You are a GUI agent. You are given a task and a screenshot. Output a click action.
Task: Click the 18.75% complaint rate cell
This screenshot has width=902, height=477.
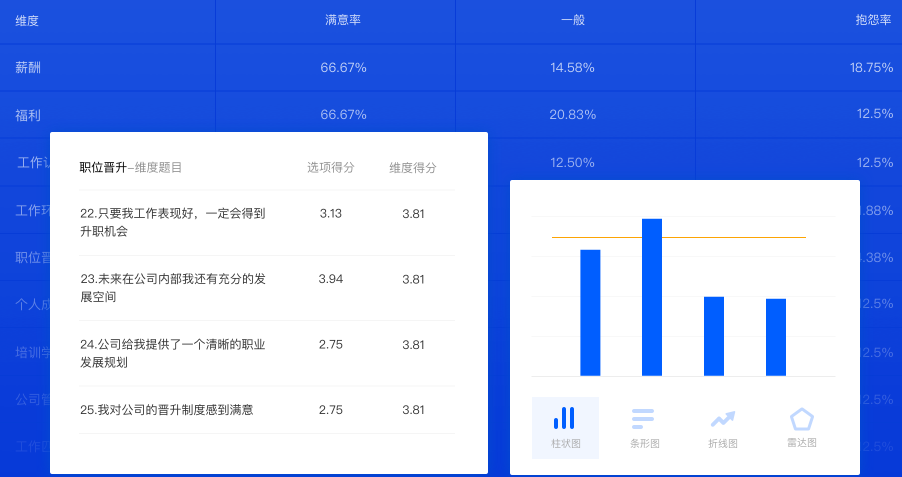872,68
